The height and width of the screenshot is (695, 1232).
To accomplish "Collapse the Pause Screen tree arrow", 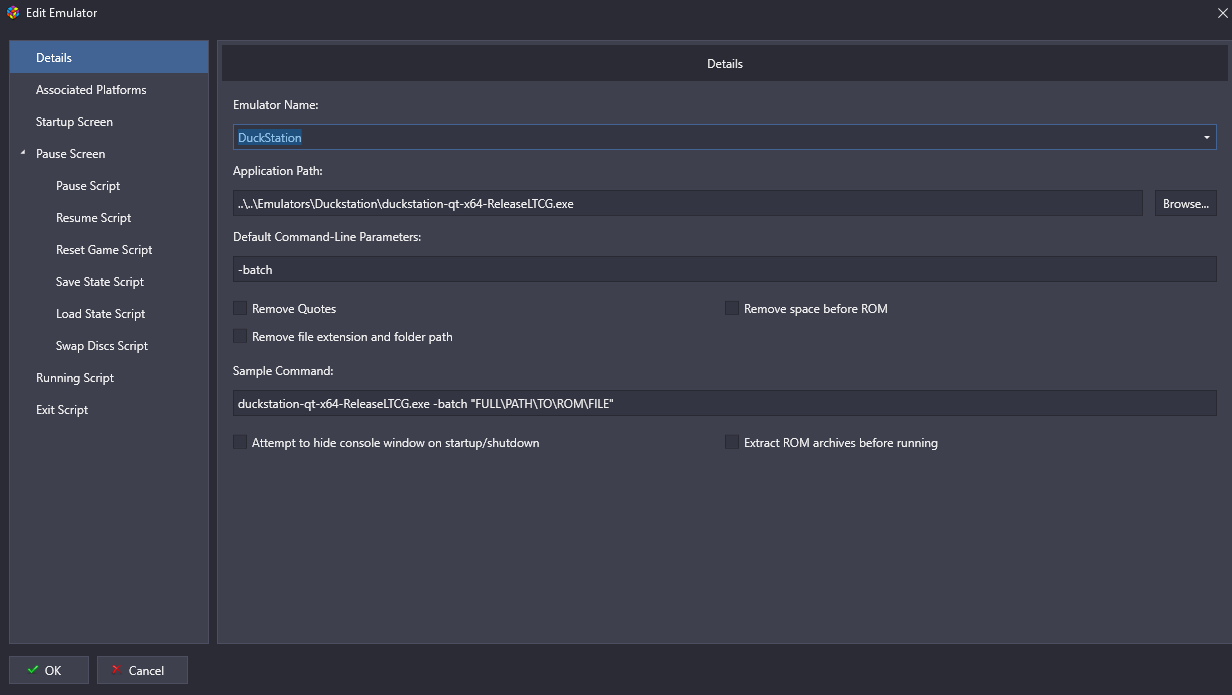I will click(x=22, y=153).
